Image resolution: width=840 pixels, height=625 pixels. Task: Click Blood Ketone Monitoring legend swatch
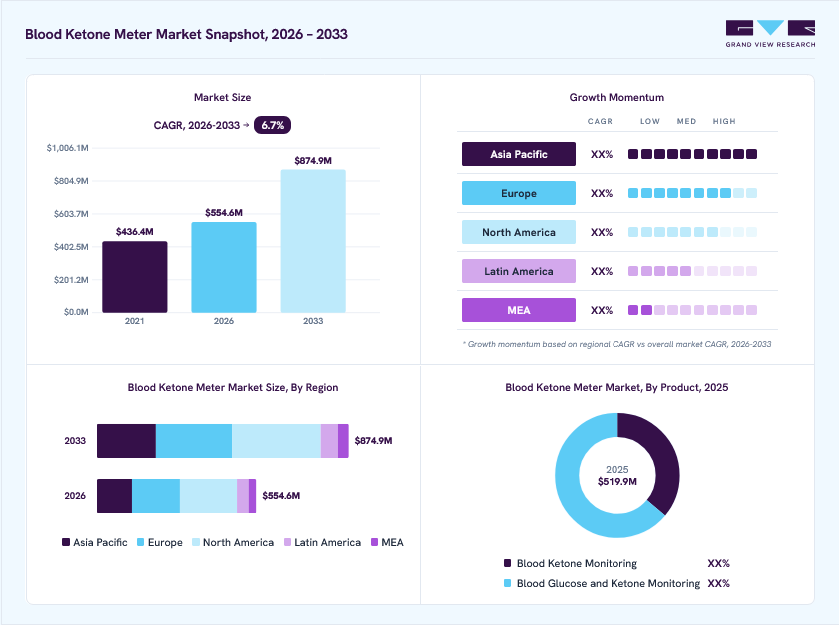[507, 563]
